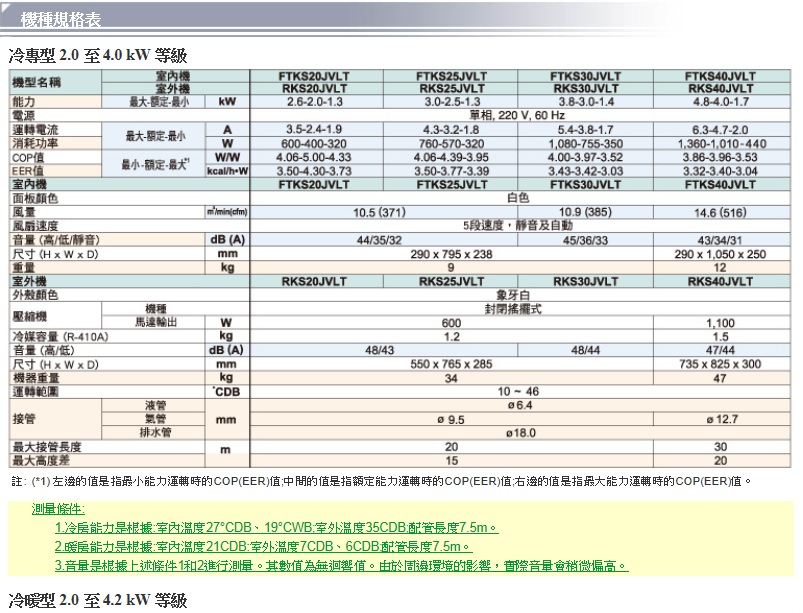Select the 壓縮機 row label
This screenshot has width=803, height=613.
(x=26, y=315)
